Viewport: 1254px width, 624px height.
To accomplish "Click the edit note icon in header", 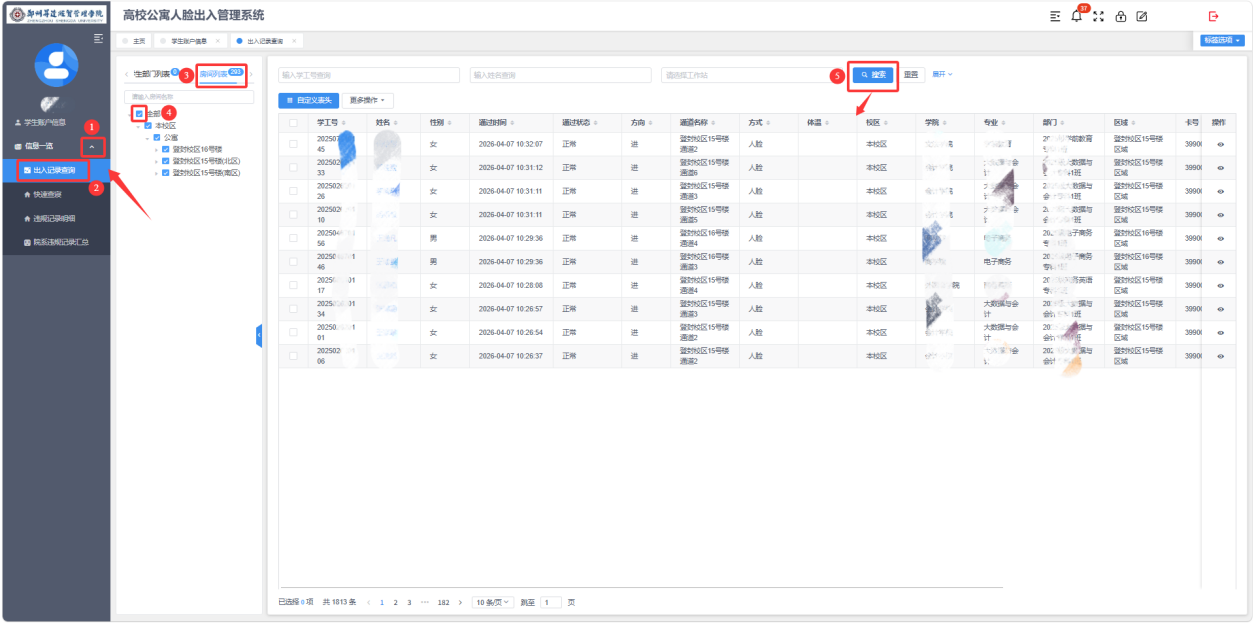I will 1142,16.
